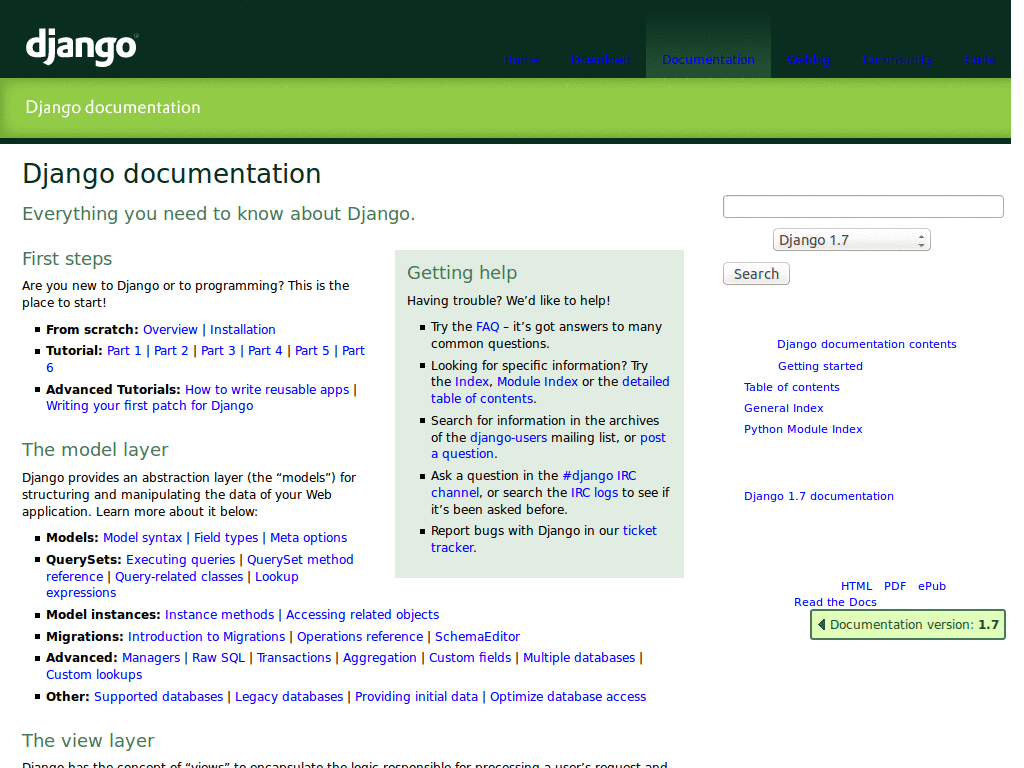The width and height of the screenshot is (1024, 768).
Task: Select the Documentation nav tab
Action: pos(708,60)
